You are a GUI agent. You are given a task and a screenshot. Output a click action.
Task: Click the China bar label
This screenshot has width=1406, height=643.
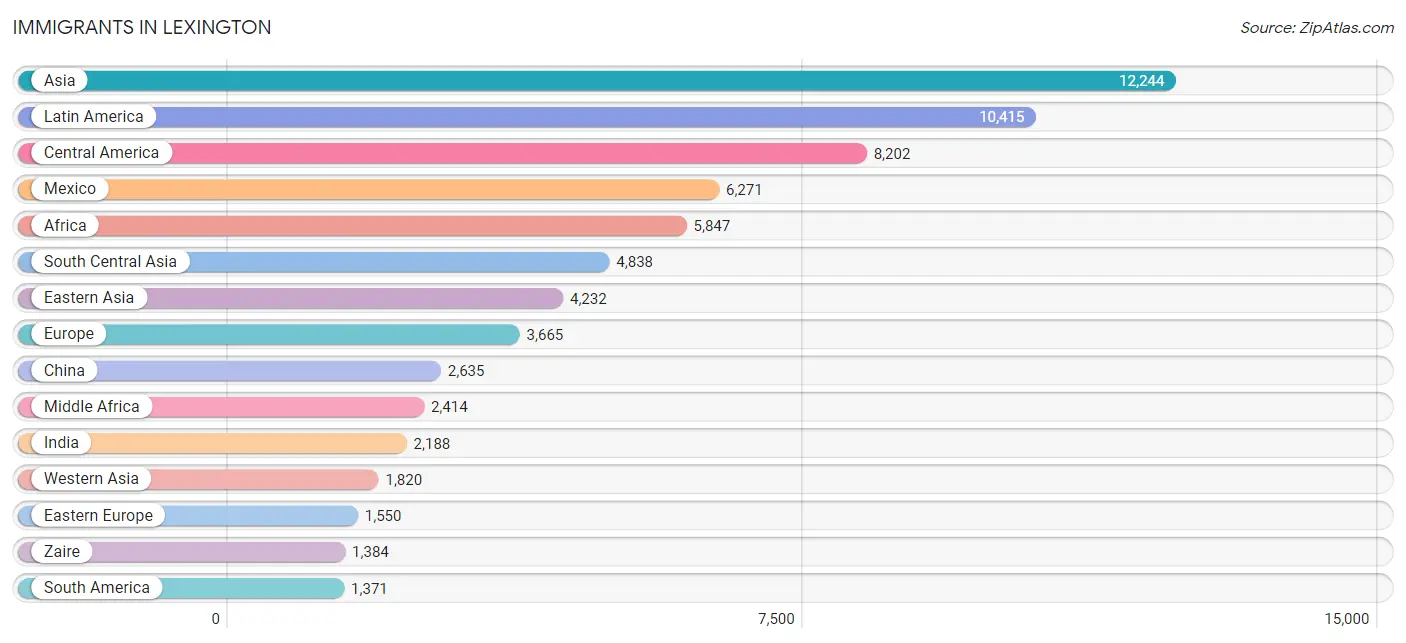(64, 370)
